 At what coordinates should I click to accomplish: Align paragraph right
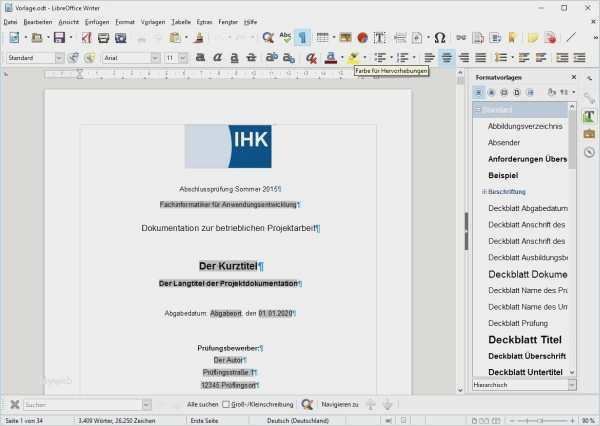[x=464, y=58]
